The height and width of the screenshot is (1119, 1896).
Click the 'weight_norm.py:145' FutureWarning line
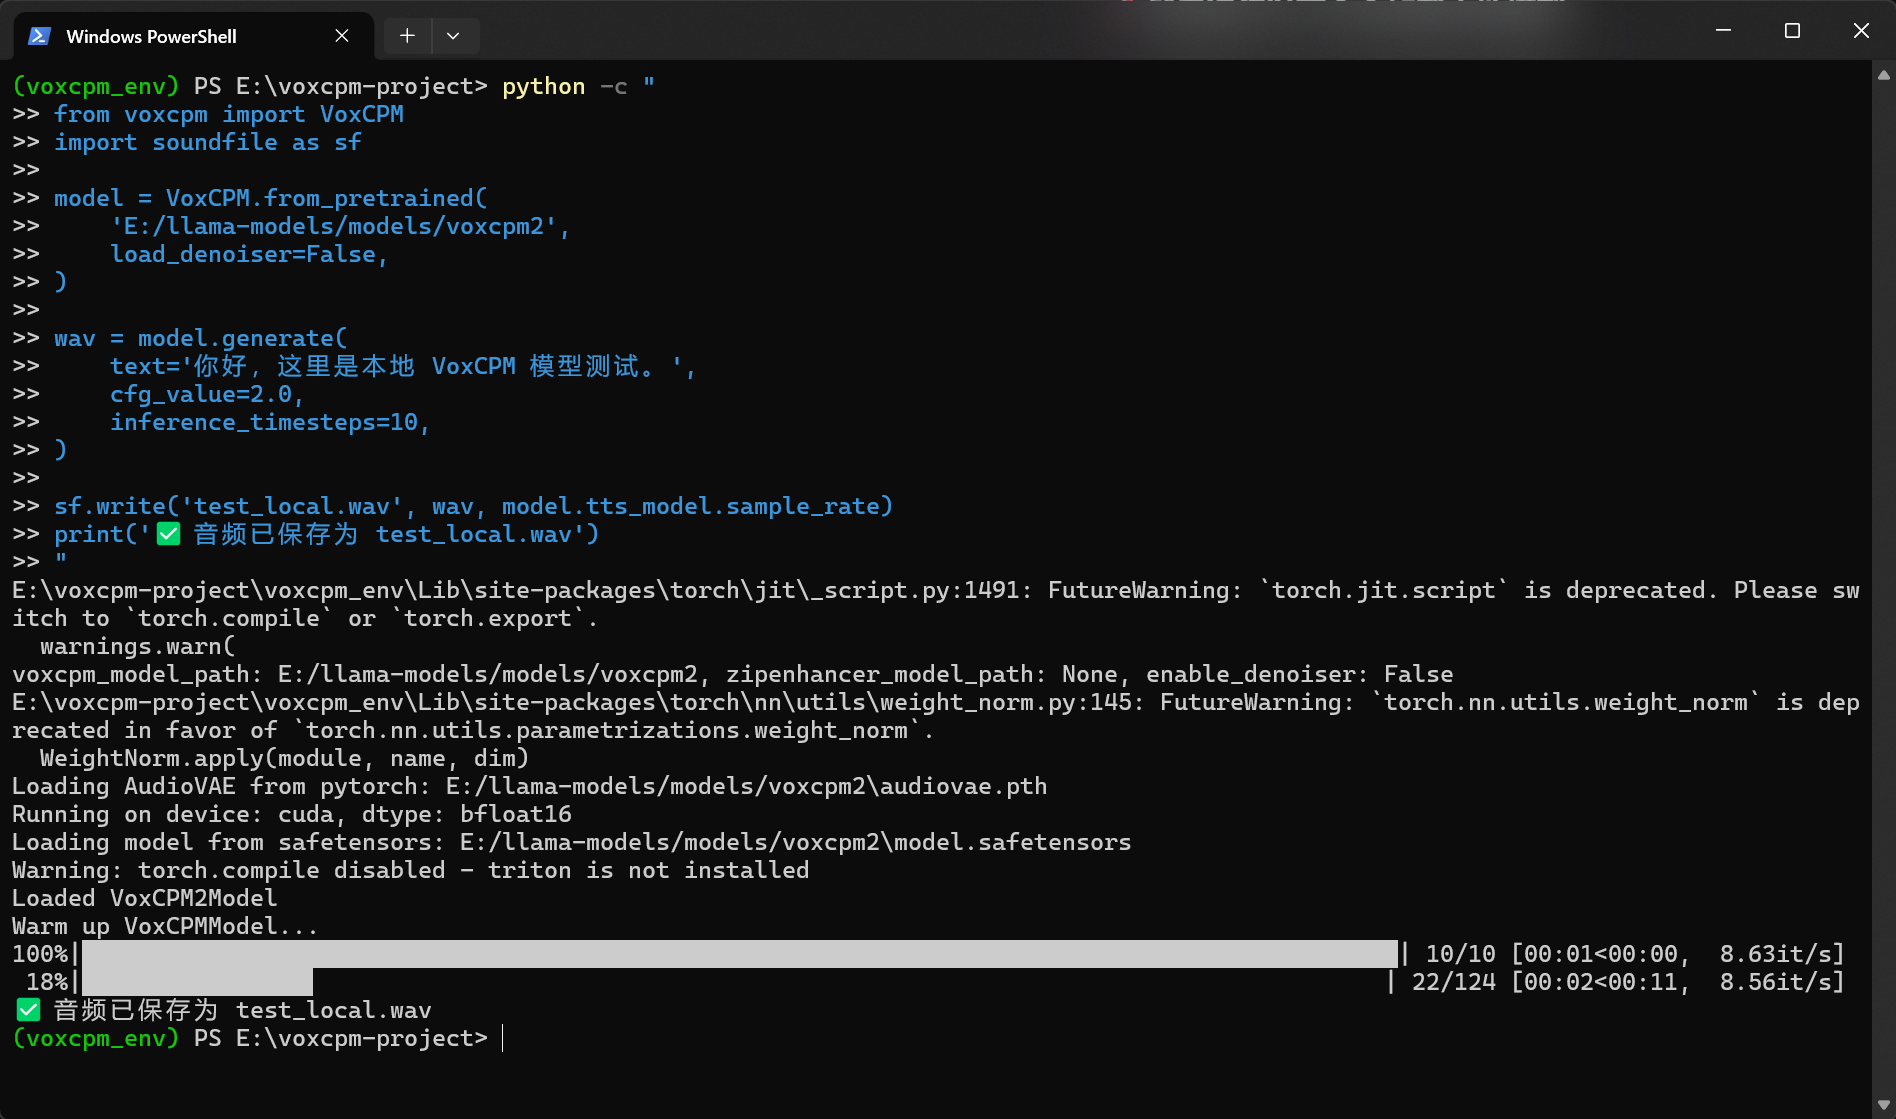[936, 716]
